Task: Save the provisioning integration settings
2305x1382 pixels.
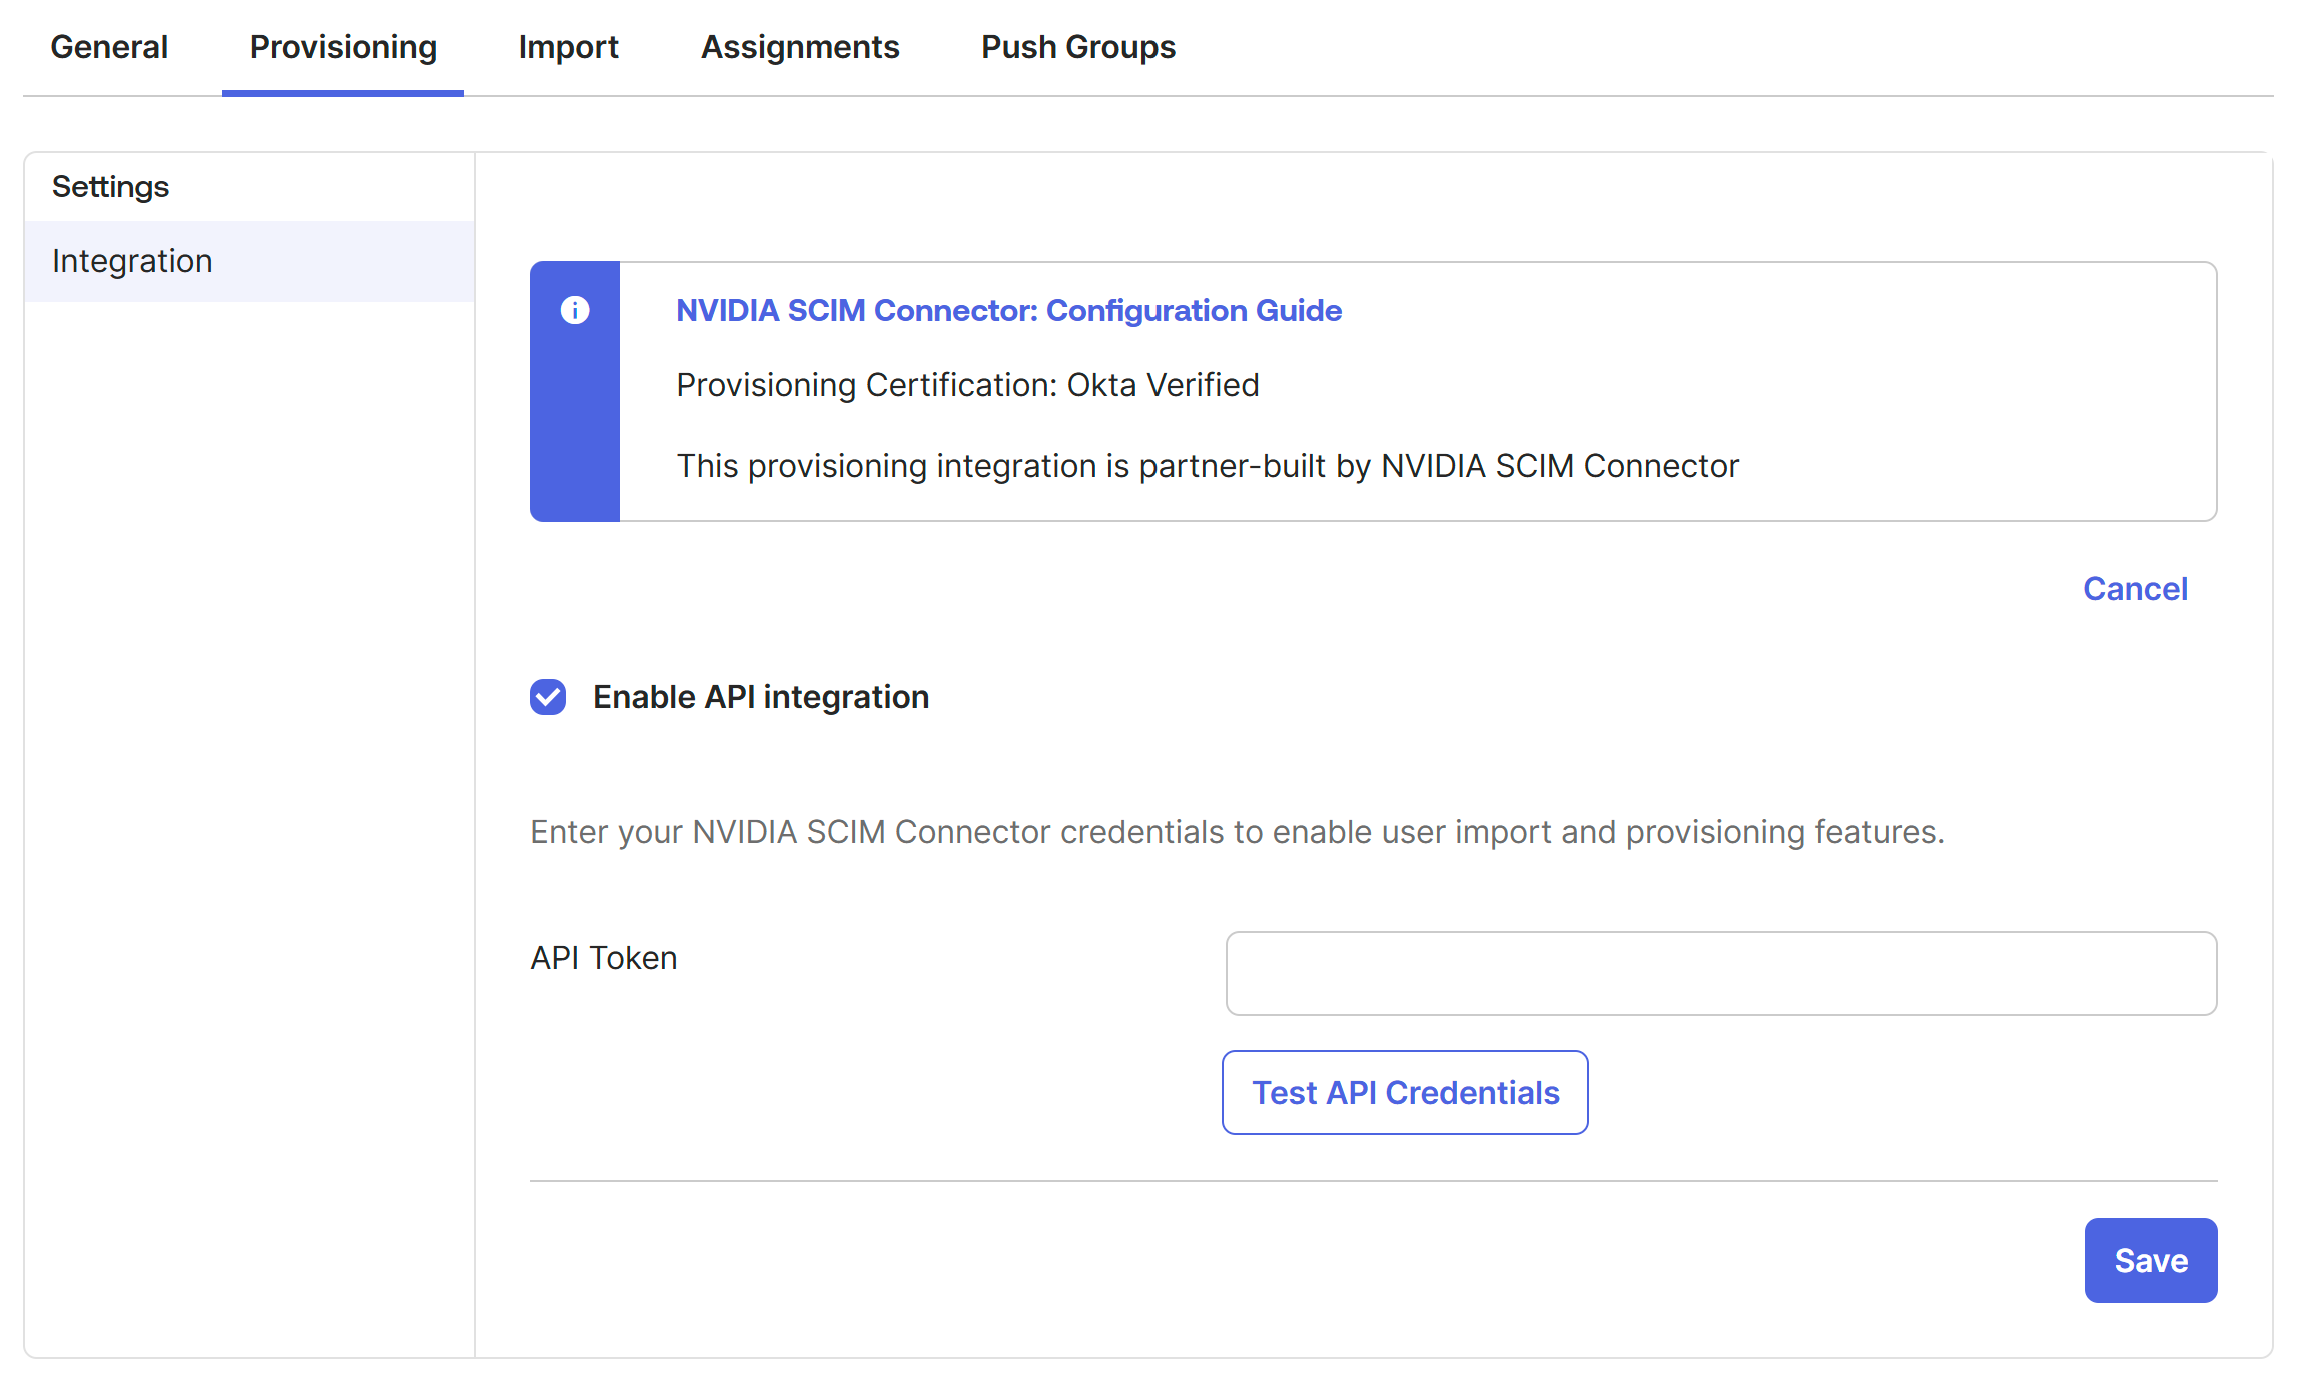Action: 2150,1260
